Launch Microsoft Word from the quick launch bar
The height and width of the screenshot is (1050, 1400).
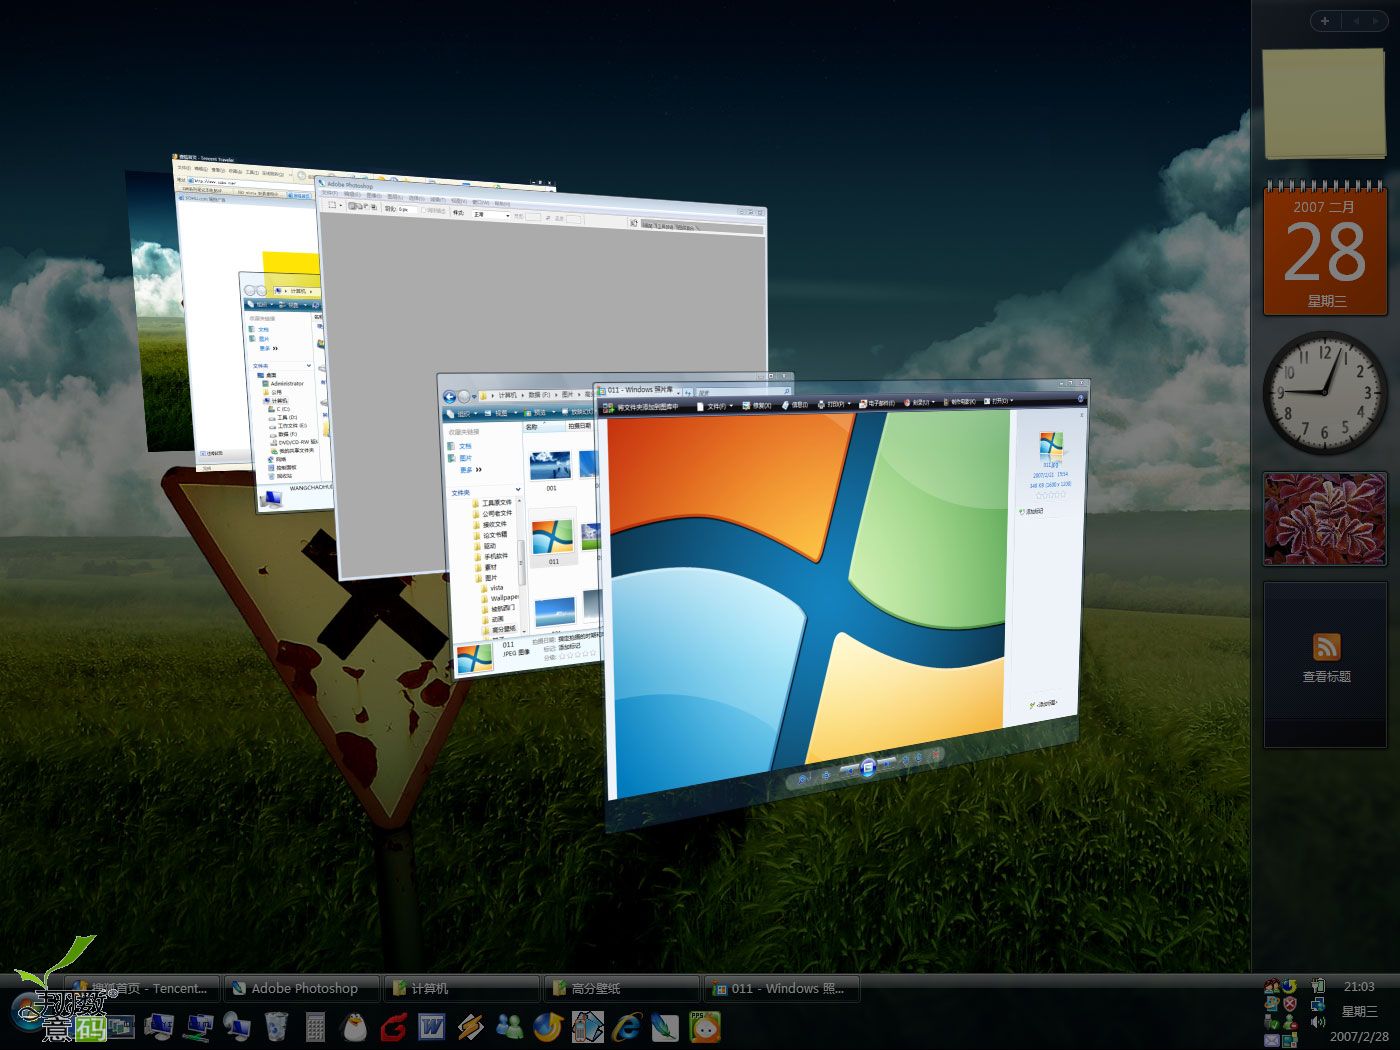pyautogui.click(x=432, y=1026)
